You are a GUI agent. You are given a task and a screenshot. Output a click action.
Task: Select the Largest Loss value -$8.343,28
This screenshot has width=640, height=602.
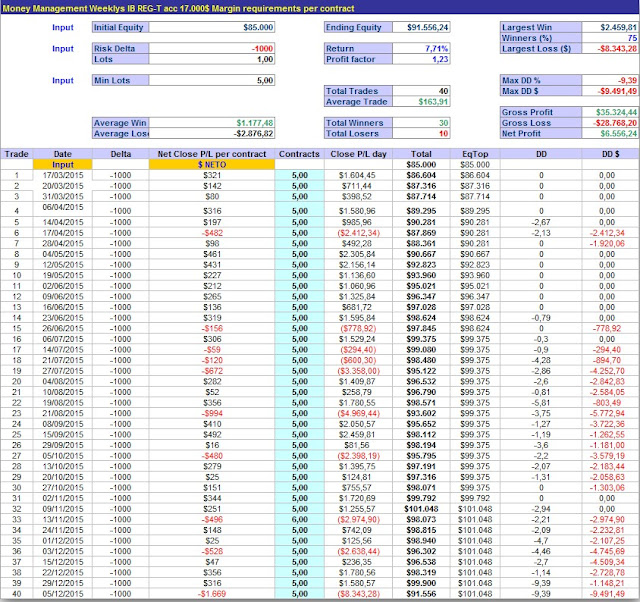[610, 49]
